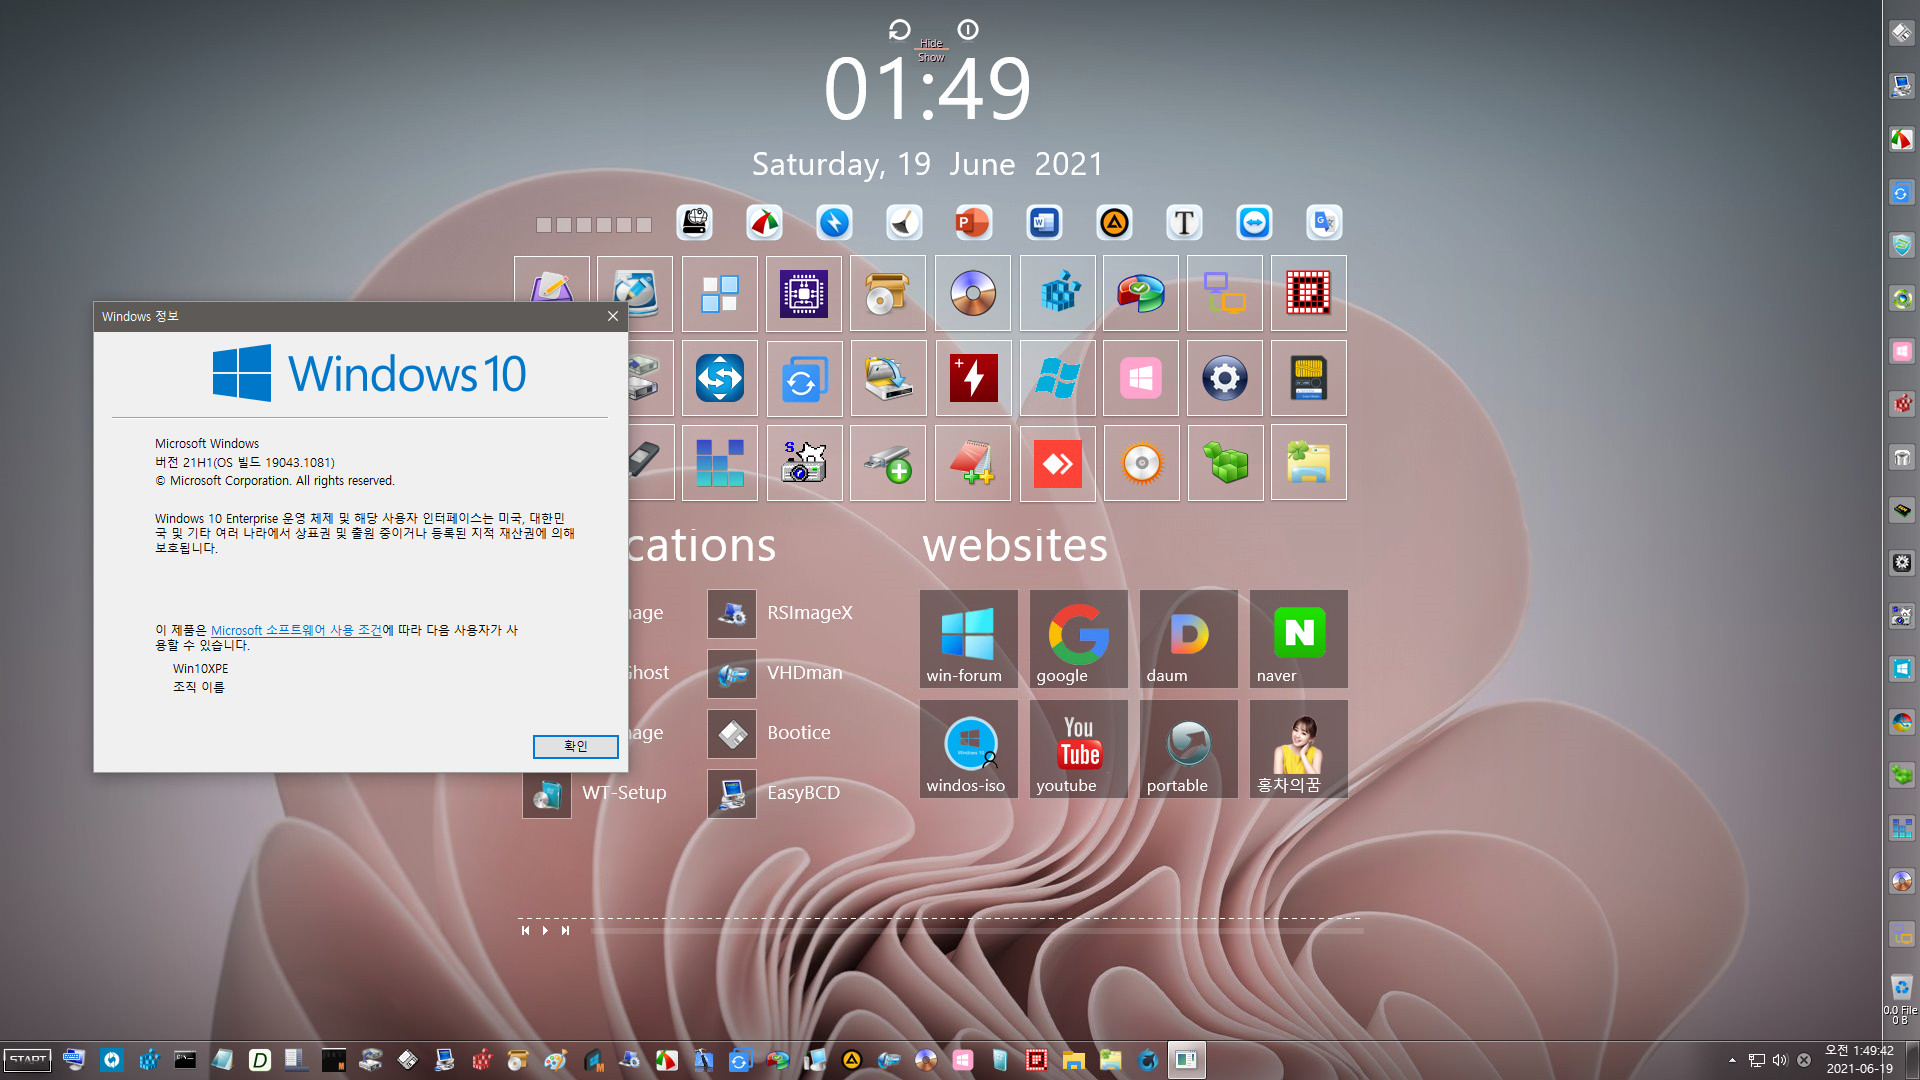Open the daum website tile
This screenshot has width=1920, height=1080.
click(x=1188, y=639)
